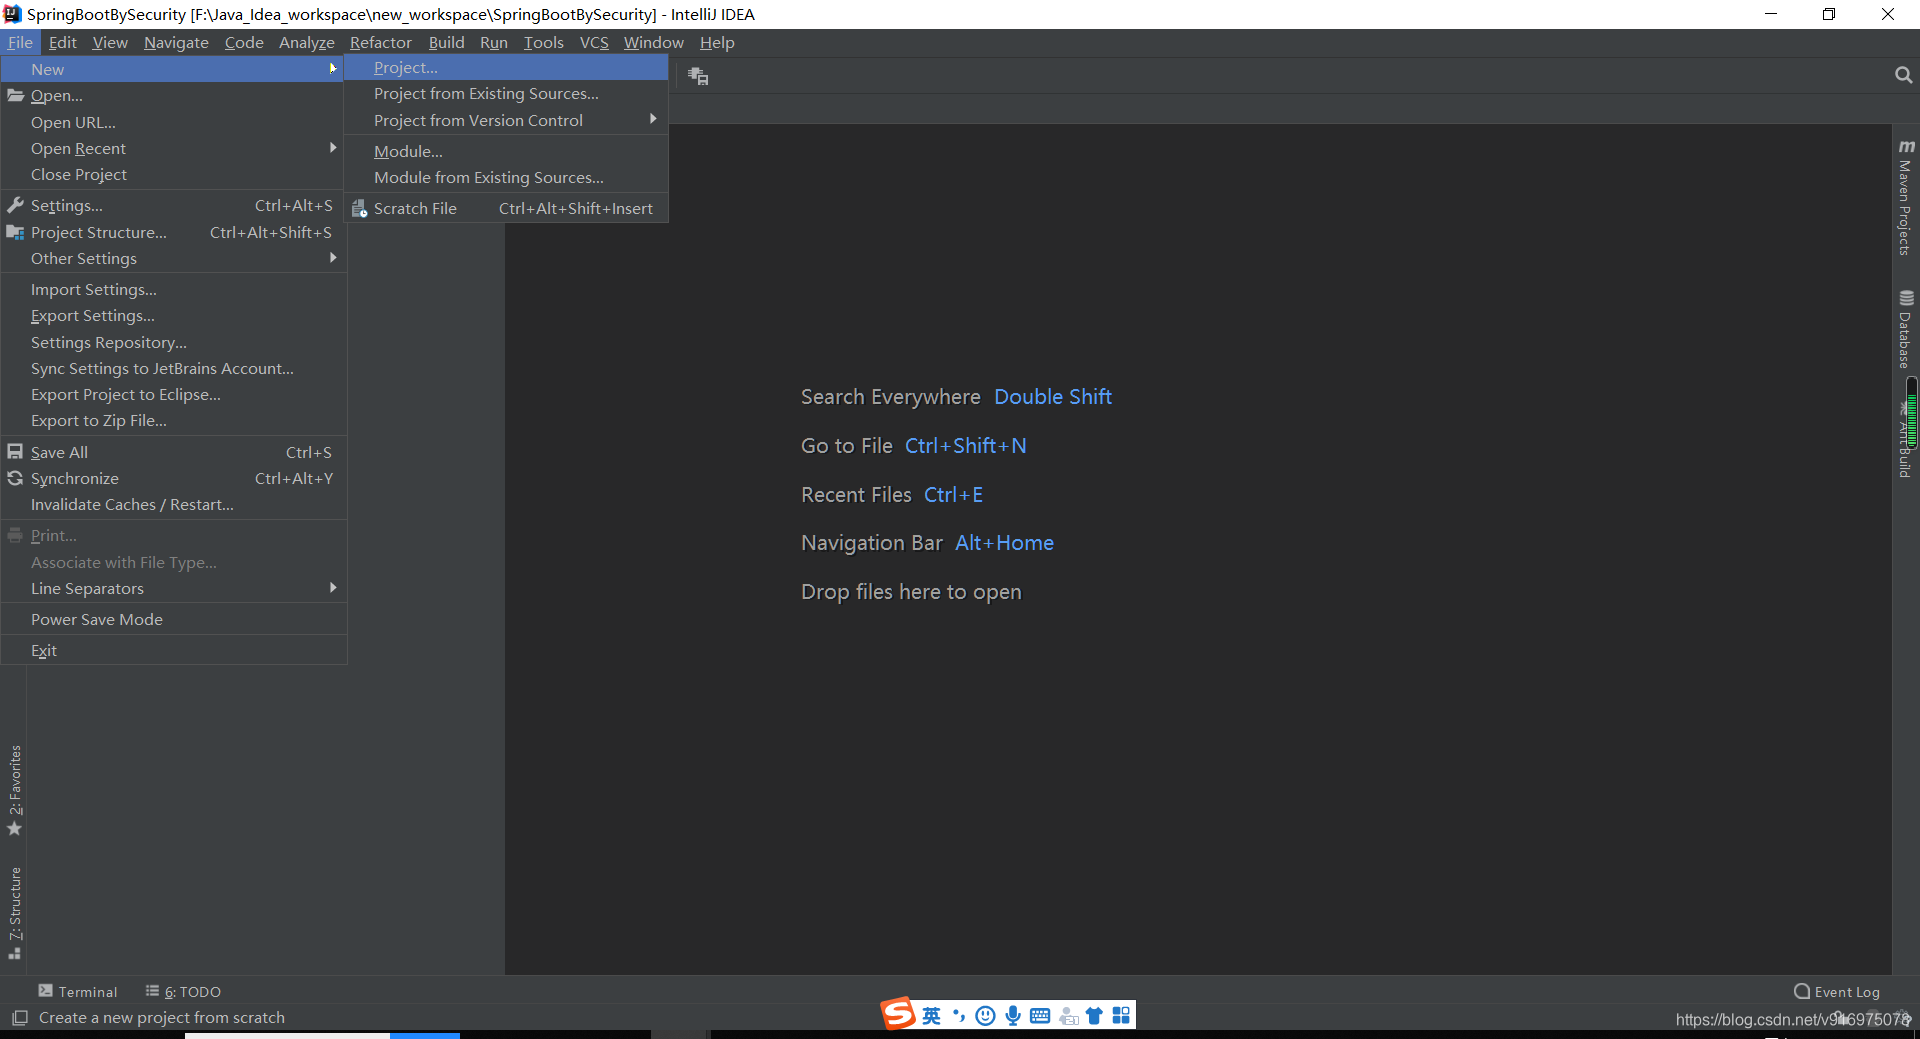Open the Navigate menu
The width and height of the screenshot is (1920, 1039).
(x=176, y=42)
